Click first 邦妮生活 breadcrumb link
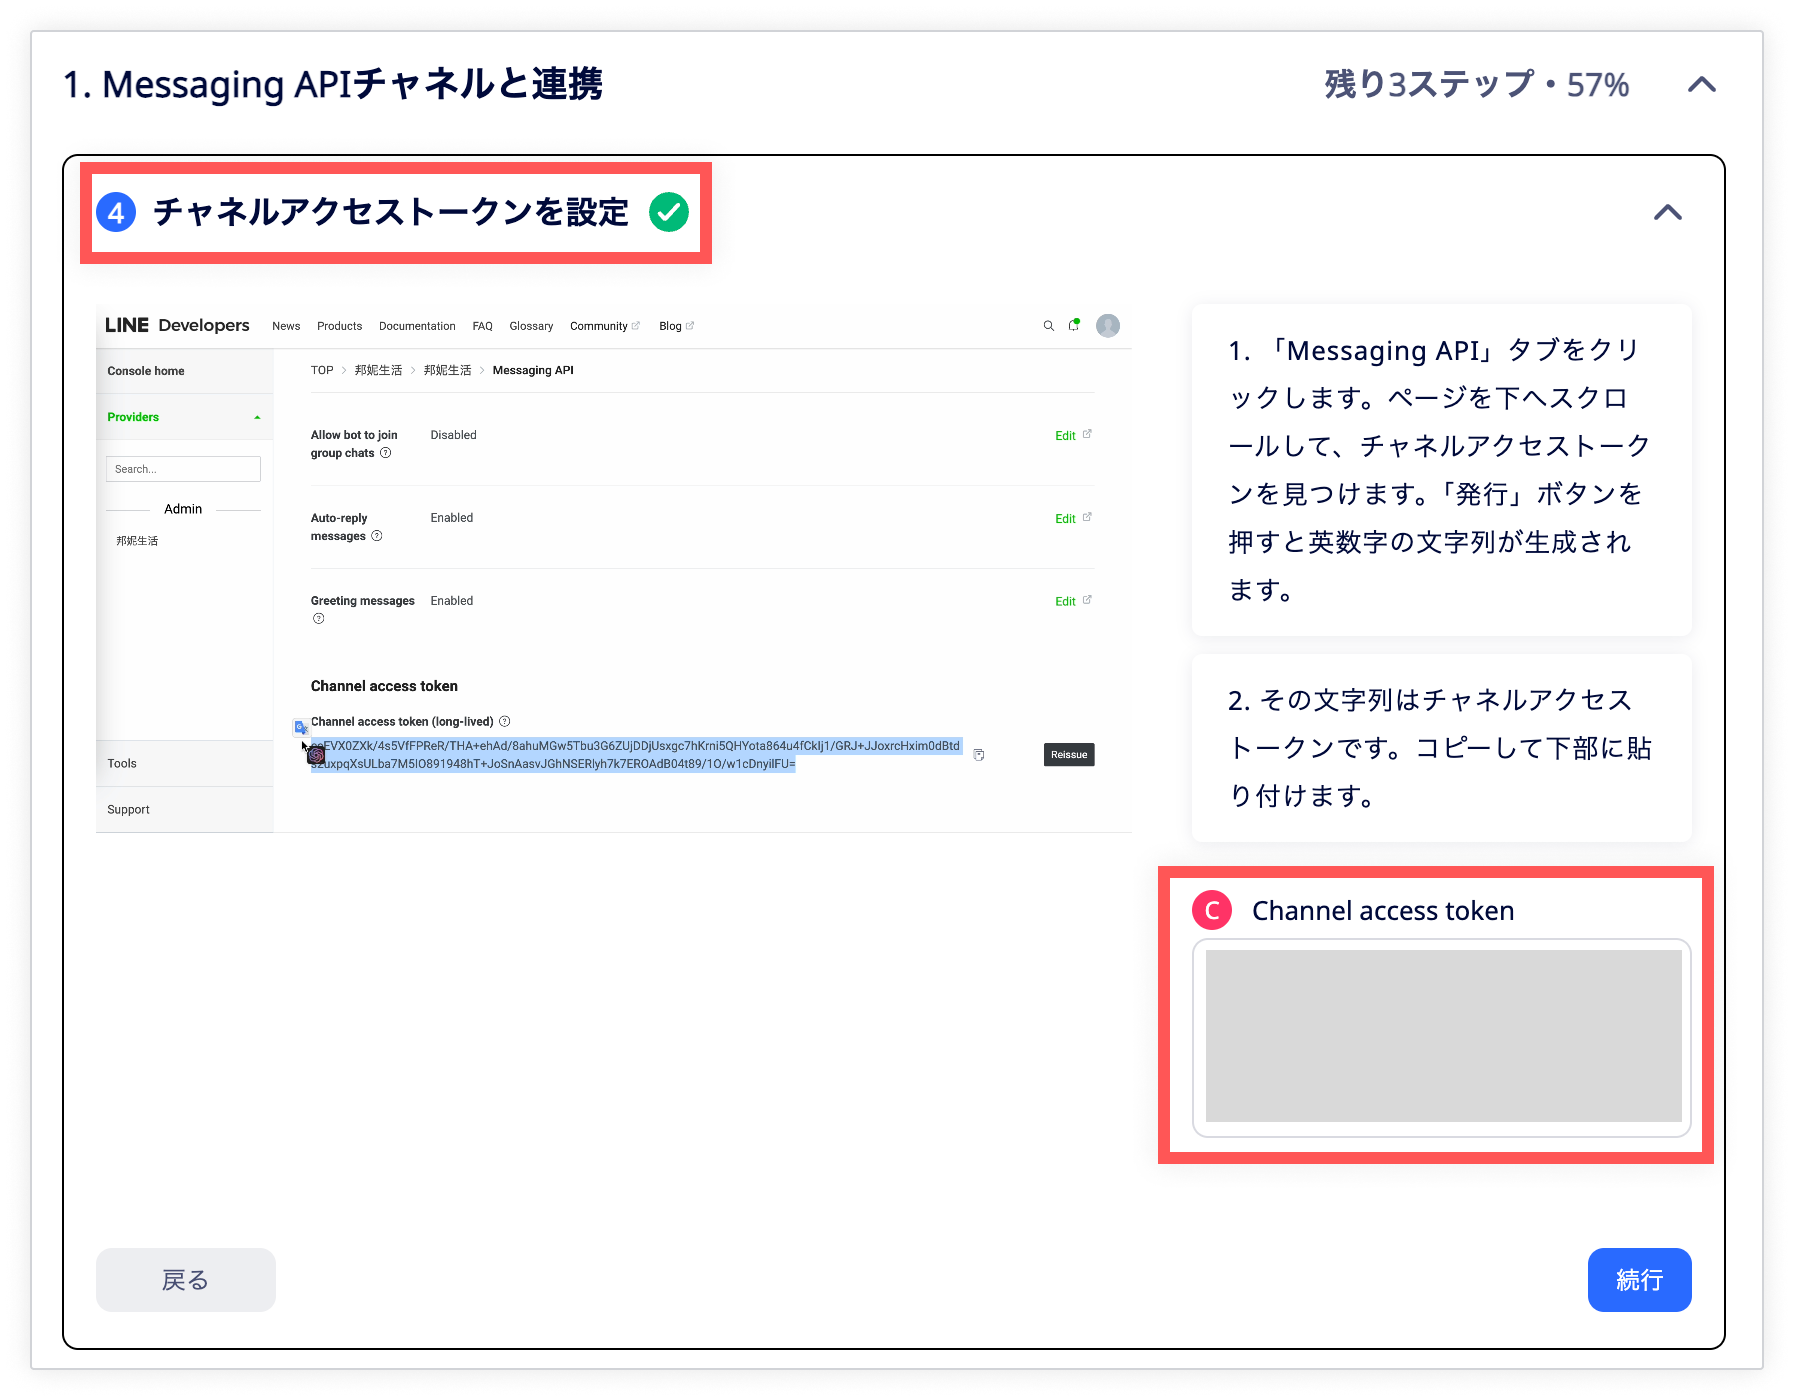Viewport: 1794px width, 1400px height. pos(378,370)
